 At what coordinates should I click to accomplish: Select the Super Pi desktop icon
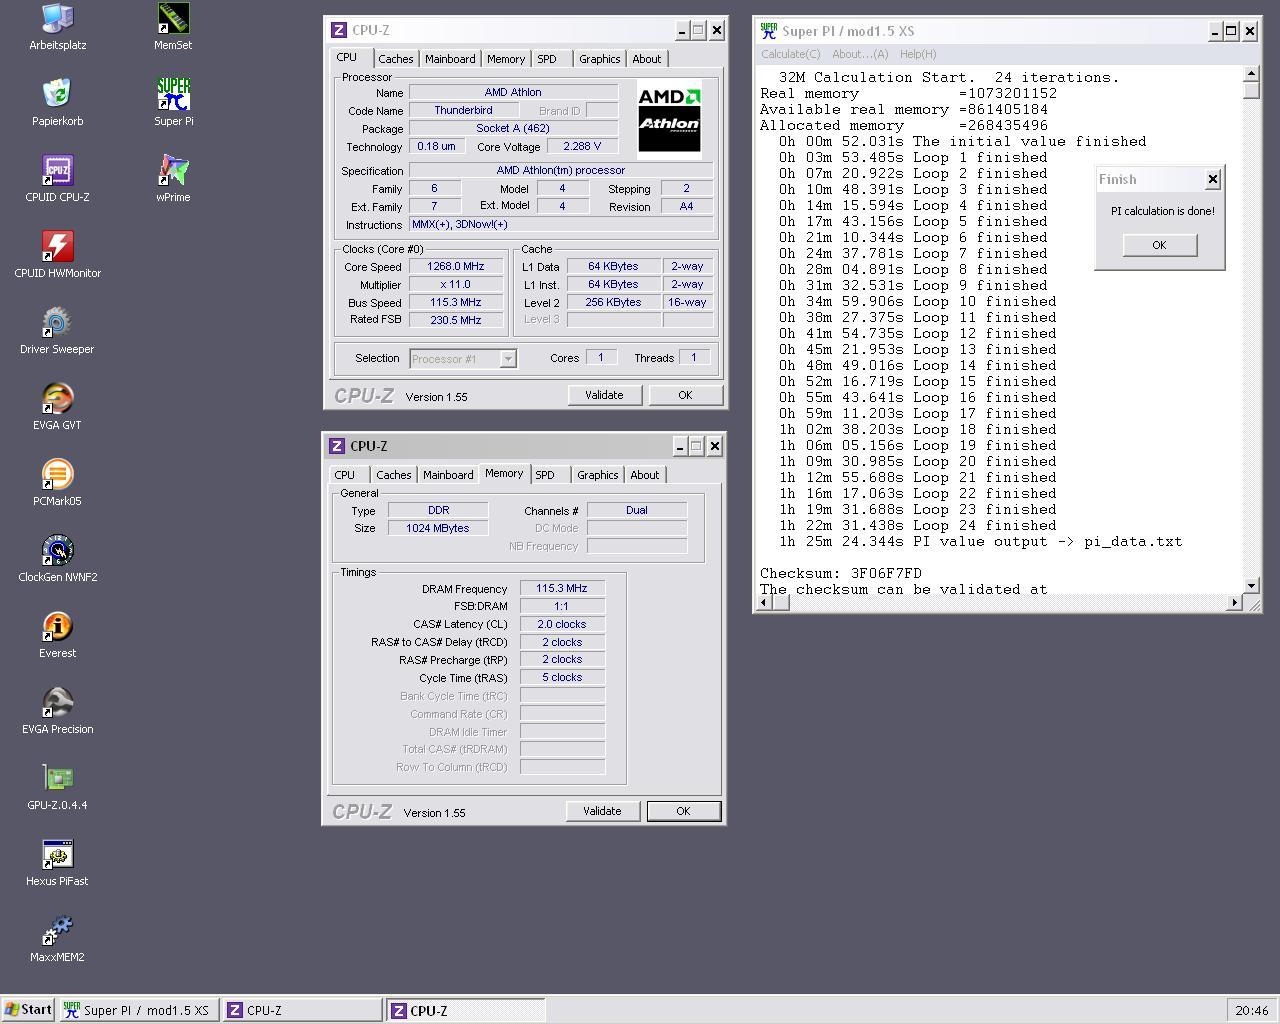pyautogui.click(x=173, y=102)
